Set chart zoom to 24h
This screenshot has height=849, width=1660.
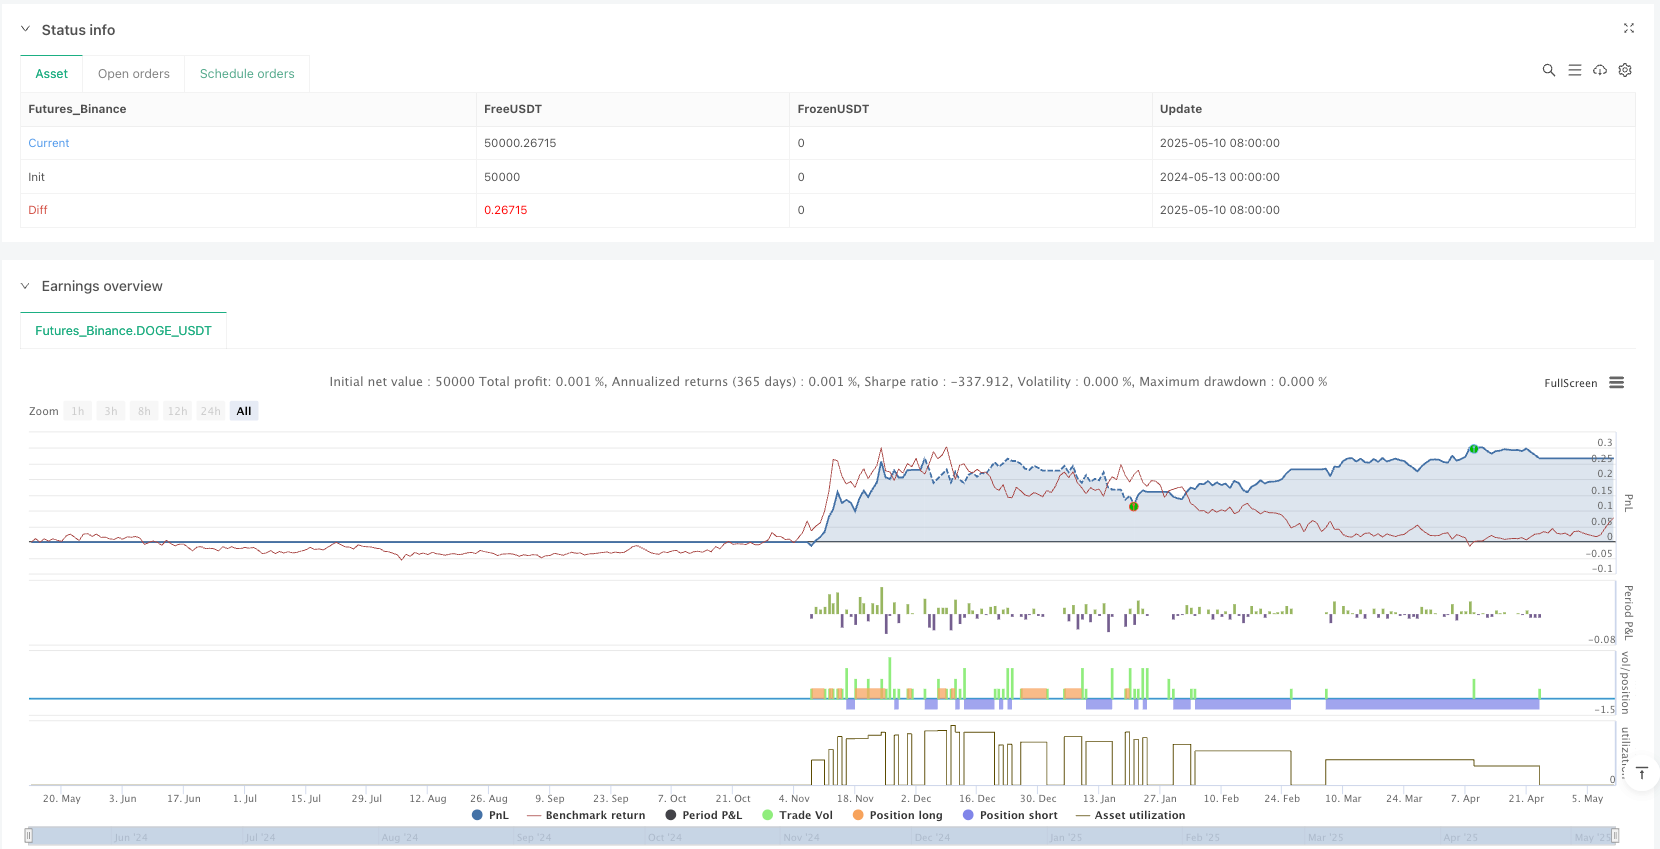click(210, 411)
